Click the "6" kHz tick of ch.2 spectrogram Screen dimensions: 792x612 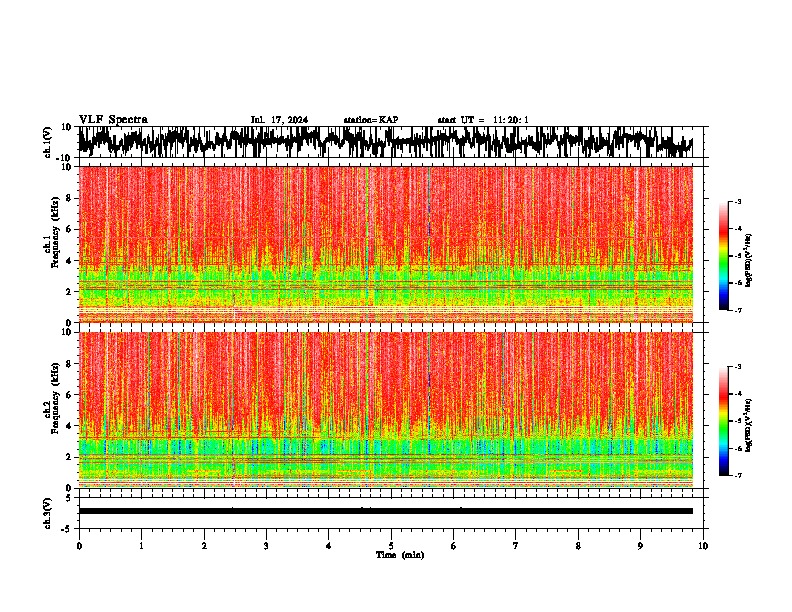69,395
